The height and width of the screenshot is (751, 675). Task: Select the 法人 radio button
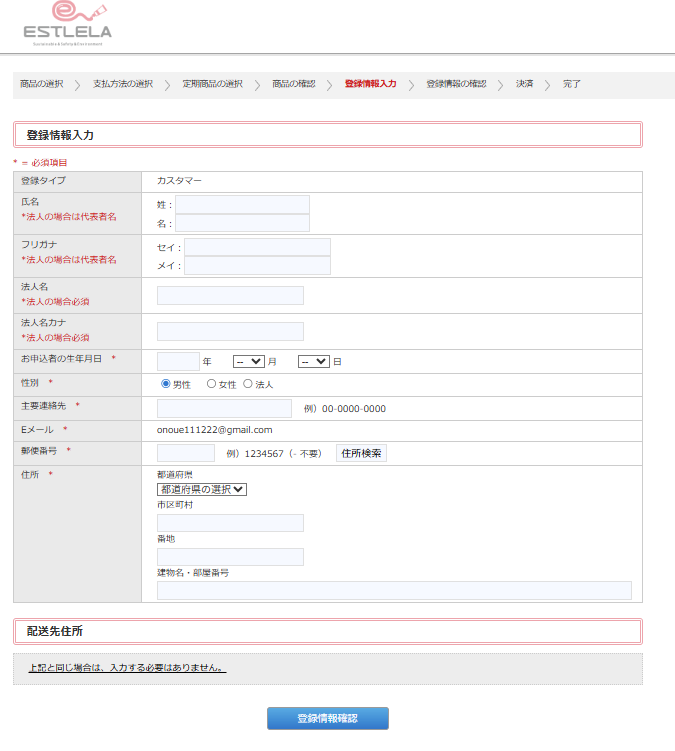pyautogui.click(x=248, y=384)
